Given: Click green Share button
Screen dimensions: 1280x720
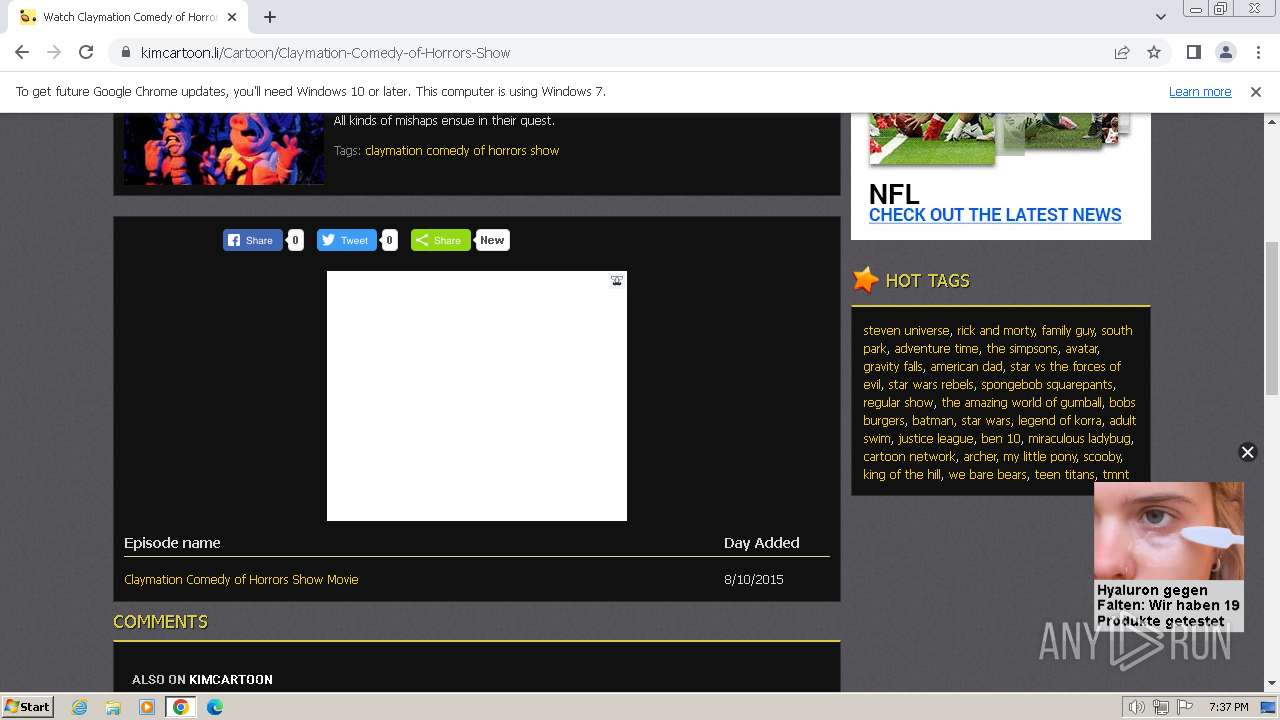Looking at the screenshot, I should click(x=440, y=240).
